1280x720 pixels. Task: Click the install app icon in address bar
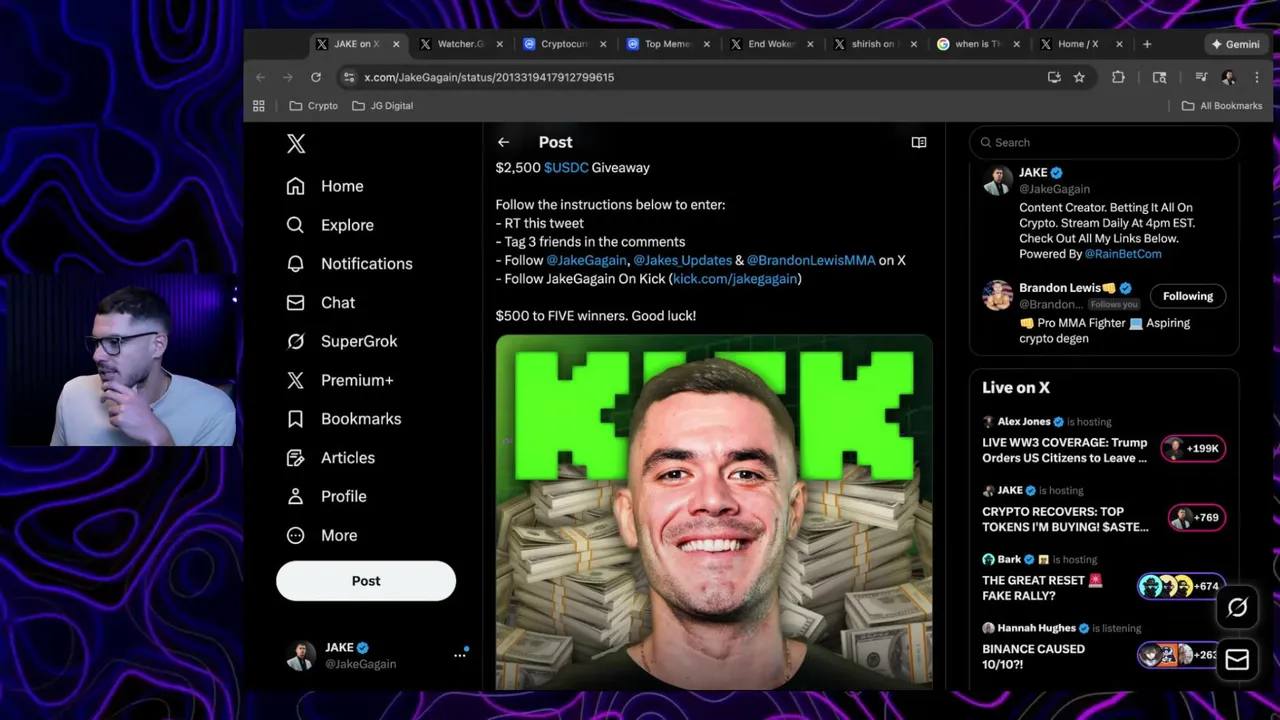(x=1054, y=77)
